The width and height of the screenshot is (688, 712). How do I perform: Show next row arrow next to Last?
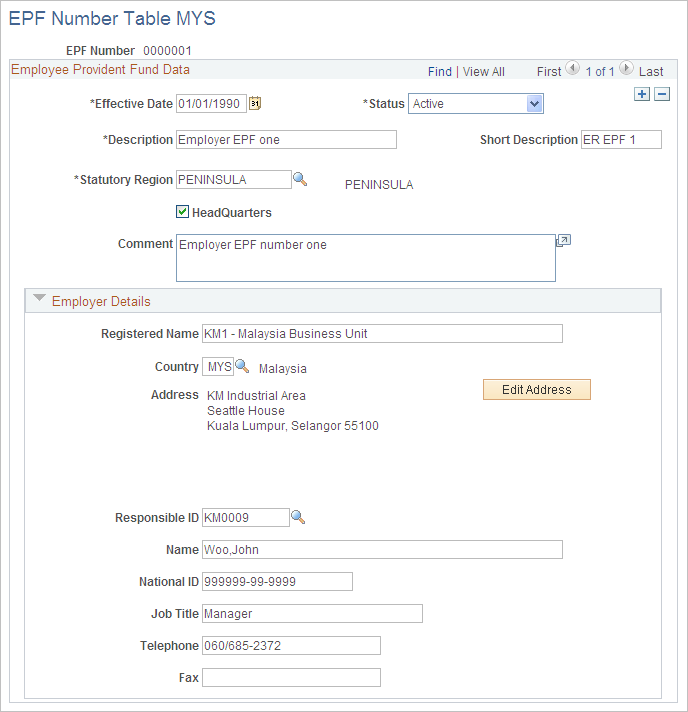pyautogui.click(x=626, y=69)
